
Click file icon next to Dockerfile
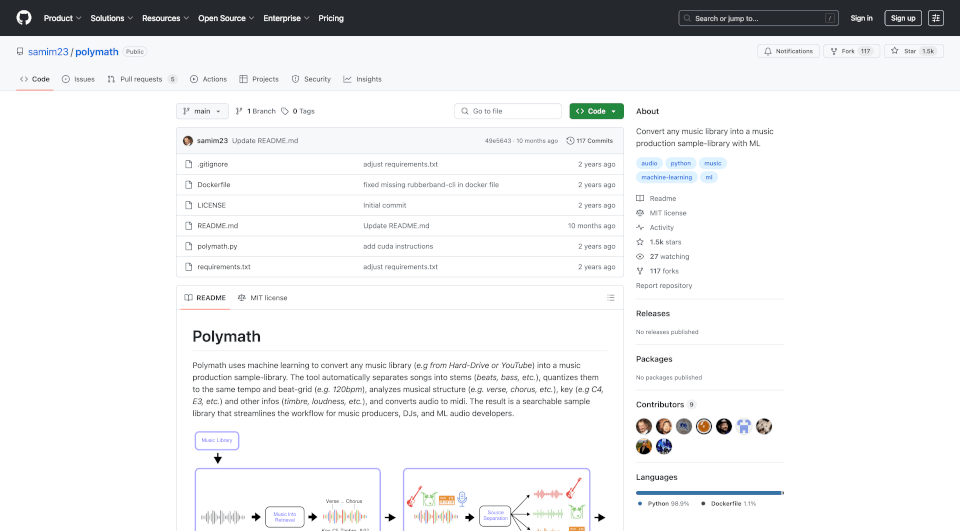pyautogui.click(x=189, y=184)
